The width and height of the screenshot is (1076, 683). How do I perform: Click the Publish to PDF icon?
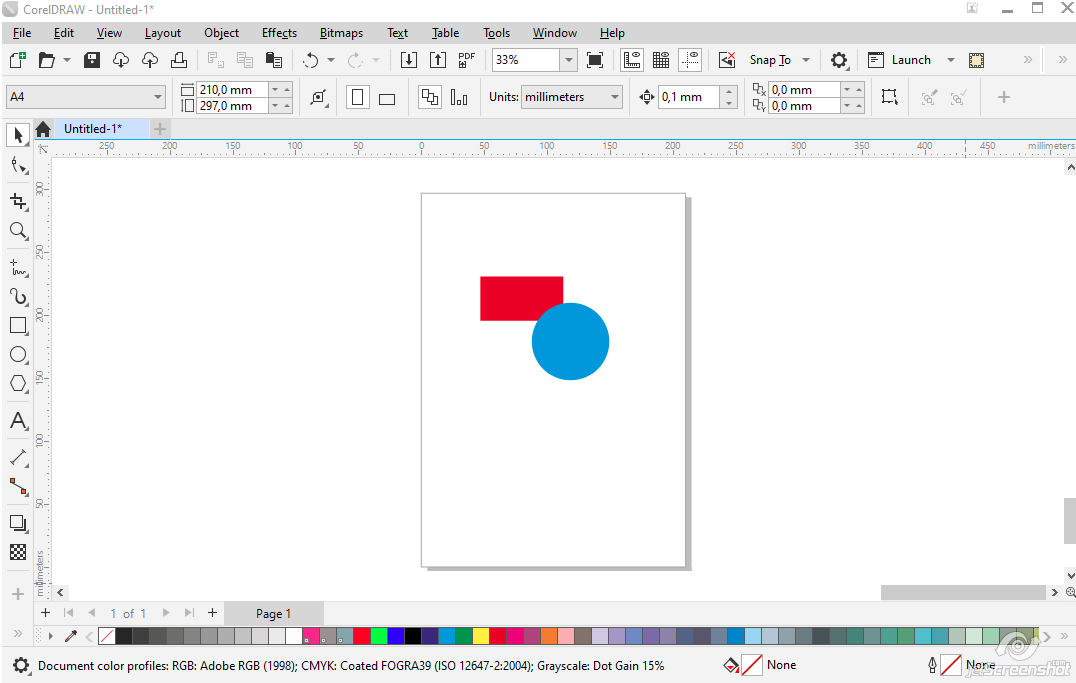[x=466, y=60]
